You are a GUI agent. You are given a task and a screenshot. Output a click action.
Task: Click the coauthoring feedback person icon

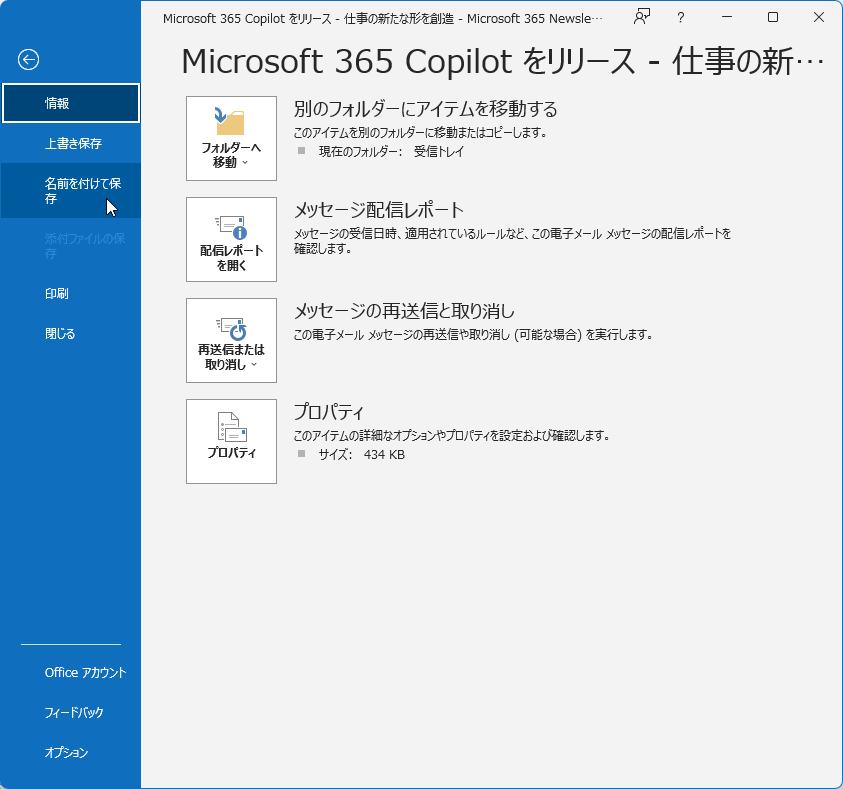pos(642,17)
